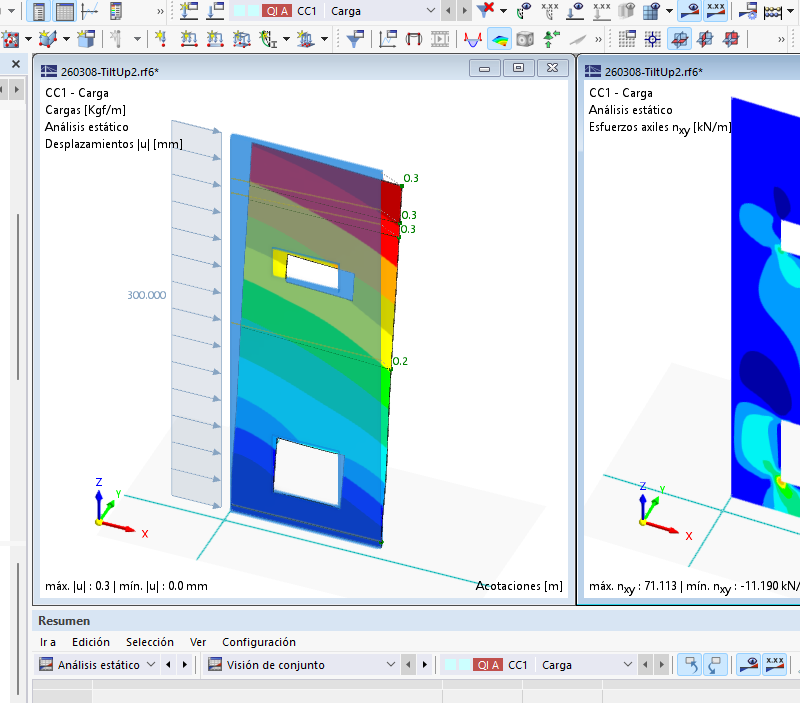Click next arrow after Visión de conjunto
The width and height of the screenshot is (800, 703).
(x=424, y=665)
